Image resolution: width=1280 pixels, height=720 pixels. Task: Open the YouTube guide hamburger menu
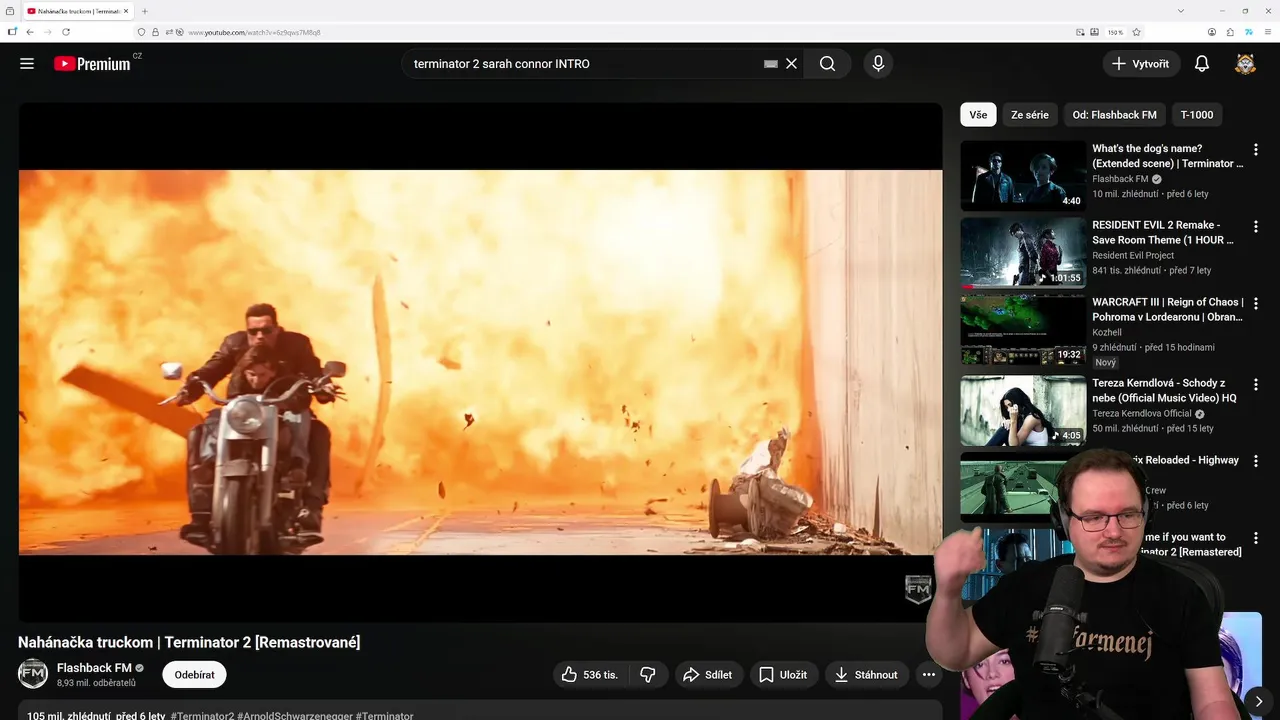point(27,63)
